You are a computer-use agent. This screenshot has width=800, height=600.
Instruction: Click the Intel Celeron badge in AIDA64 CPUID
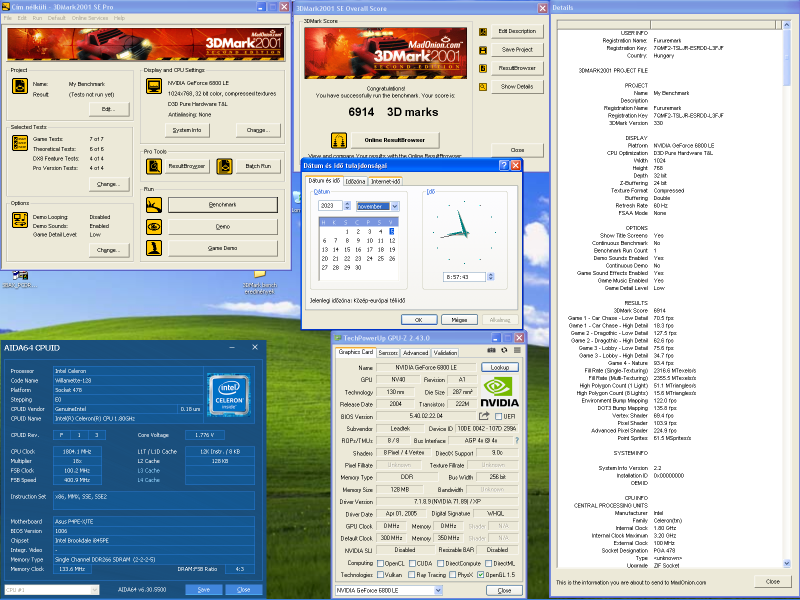point(229,394)
